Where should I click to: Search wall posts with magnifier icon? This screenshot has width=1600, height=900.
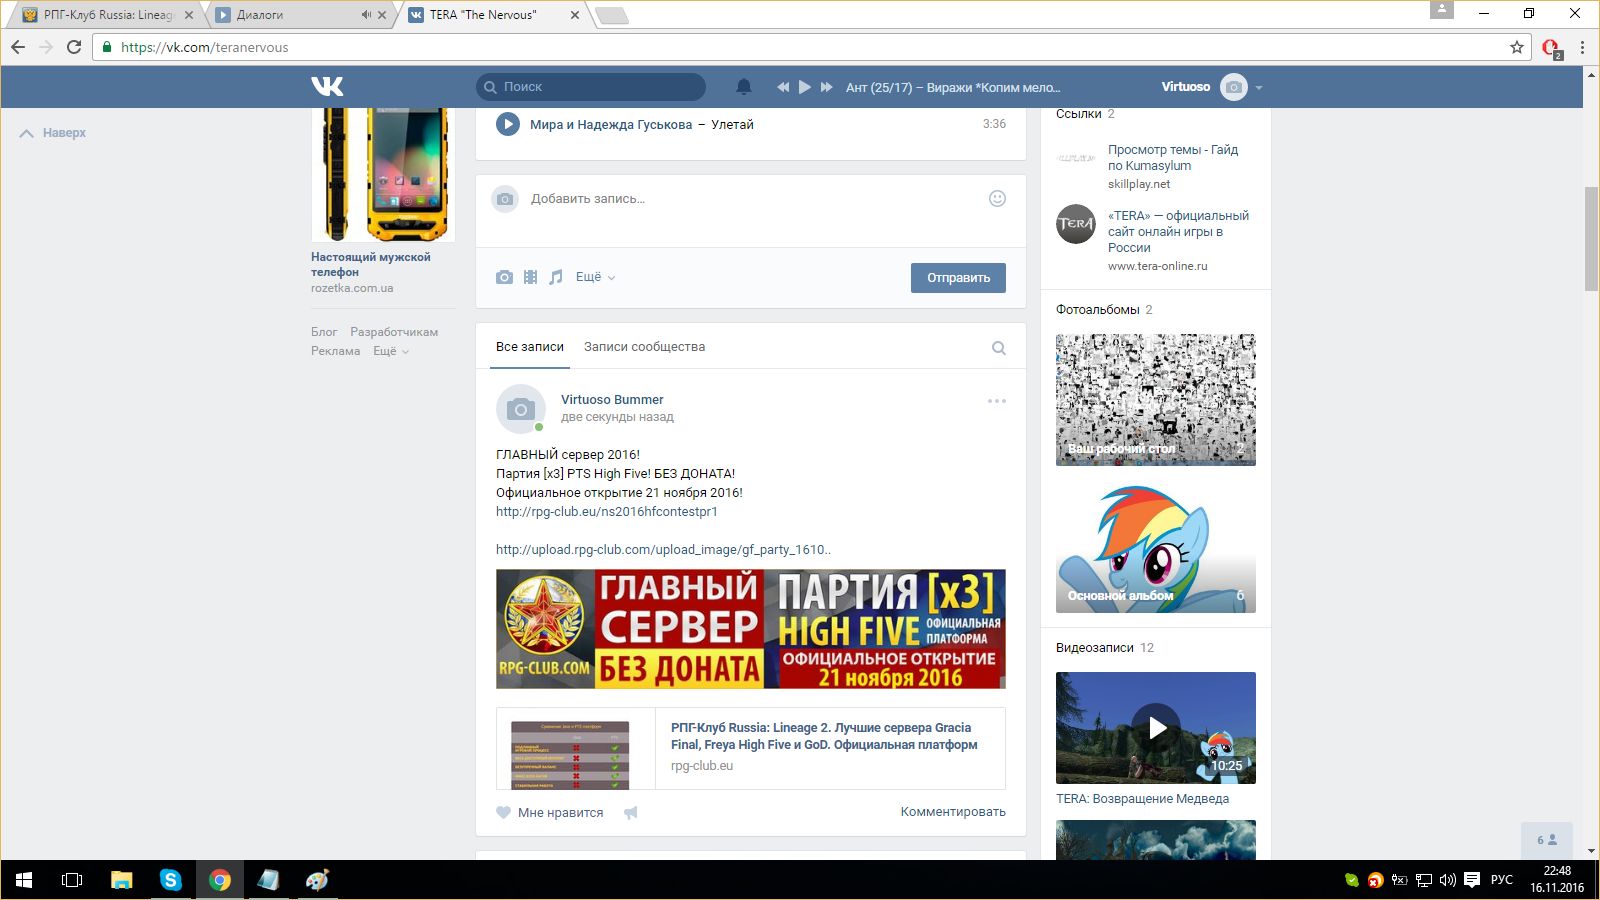(x=998, y=348)
